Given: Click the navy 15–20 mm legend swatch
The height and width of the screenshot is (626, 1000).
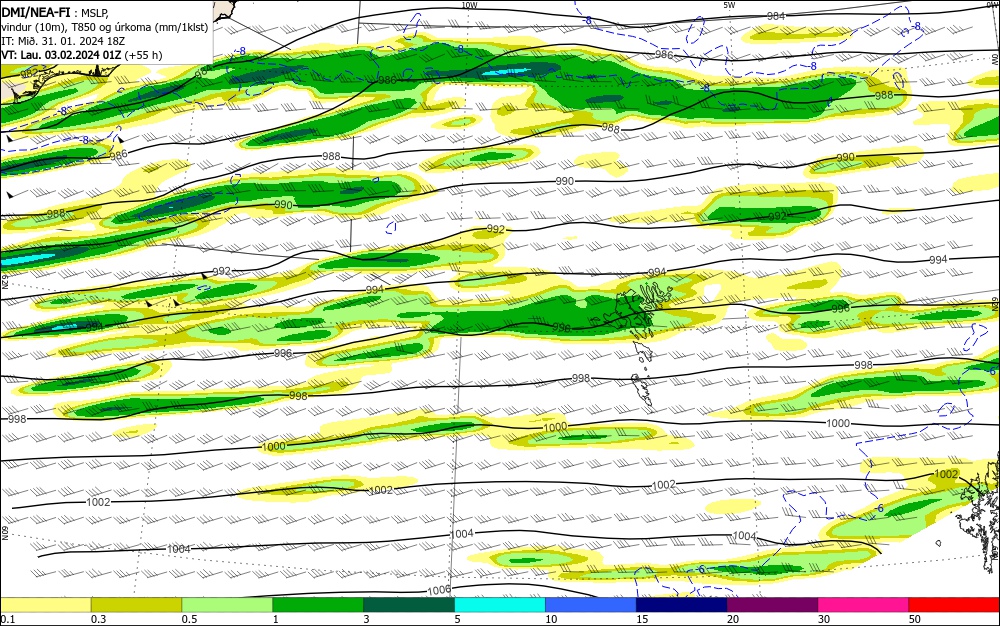Looking at the screenshot, I should [682, 605].
